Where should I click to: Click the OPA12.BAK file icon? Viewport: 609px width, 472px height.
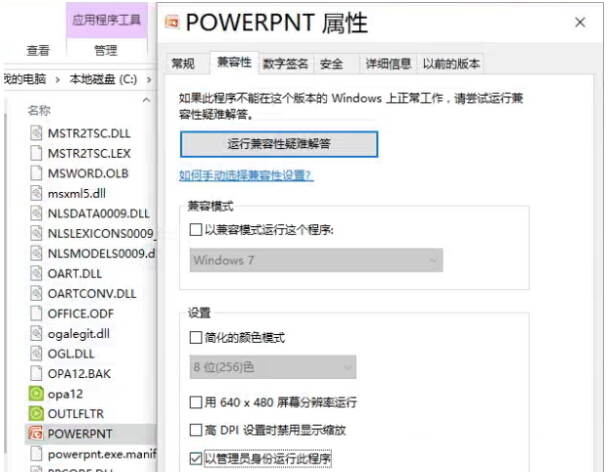click(35, 373)
